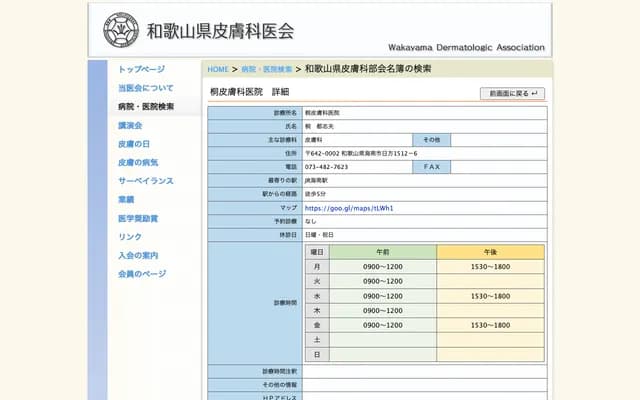The width and height of the screenshot is (640, 400).
Task: Select 当医会について from the side menu
Action: click(145, 88)
